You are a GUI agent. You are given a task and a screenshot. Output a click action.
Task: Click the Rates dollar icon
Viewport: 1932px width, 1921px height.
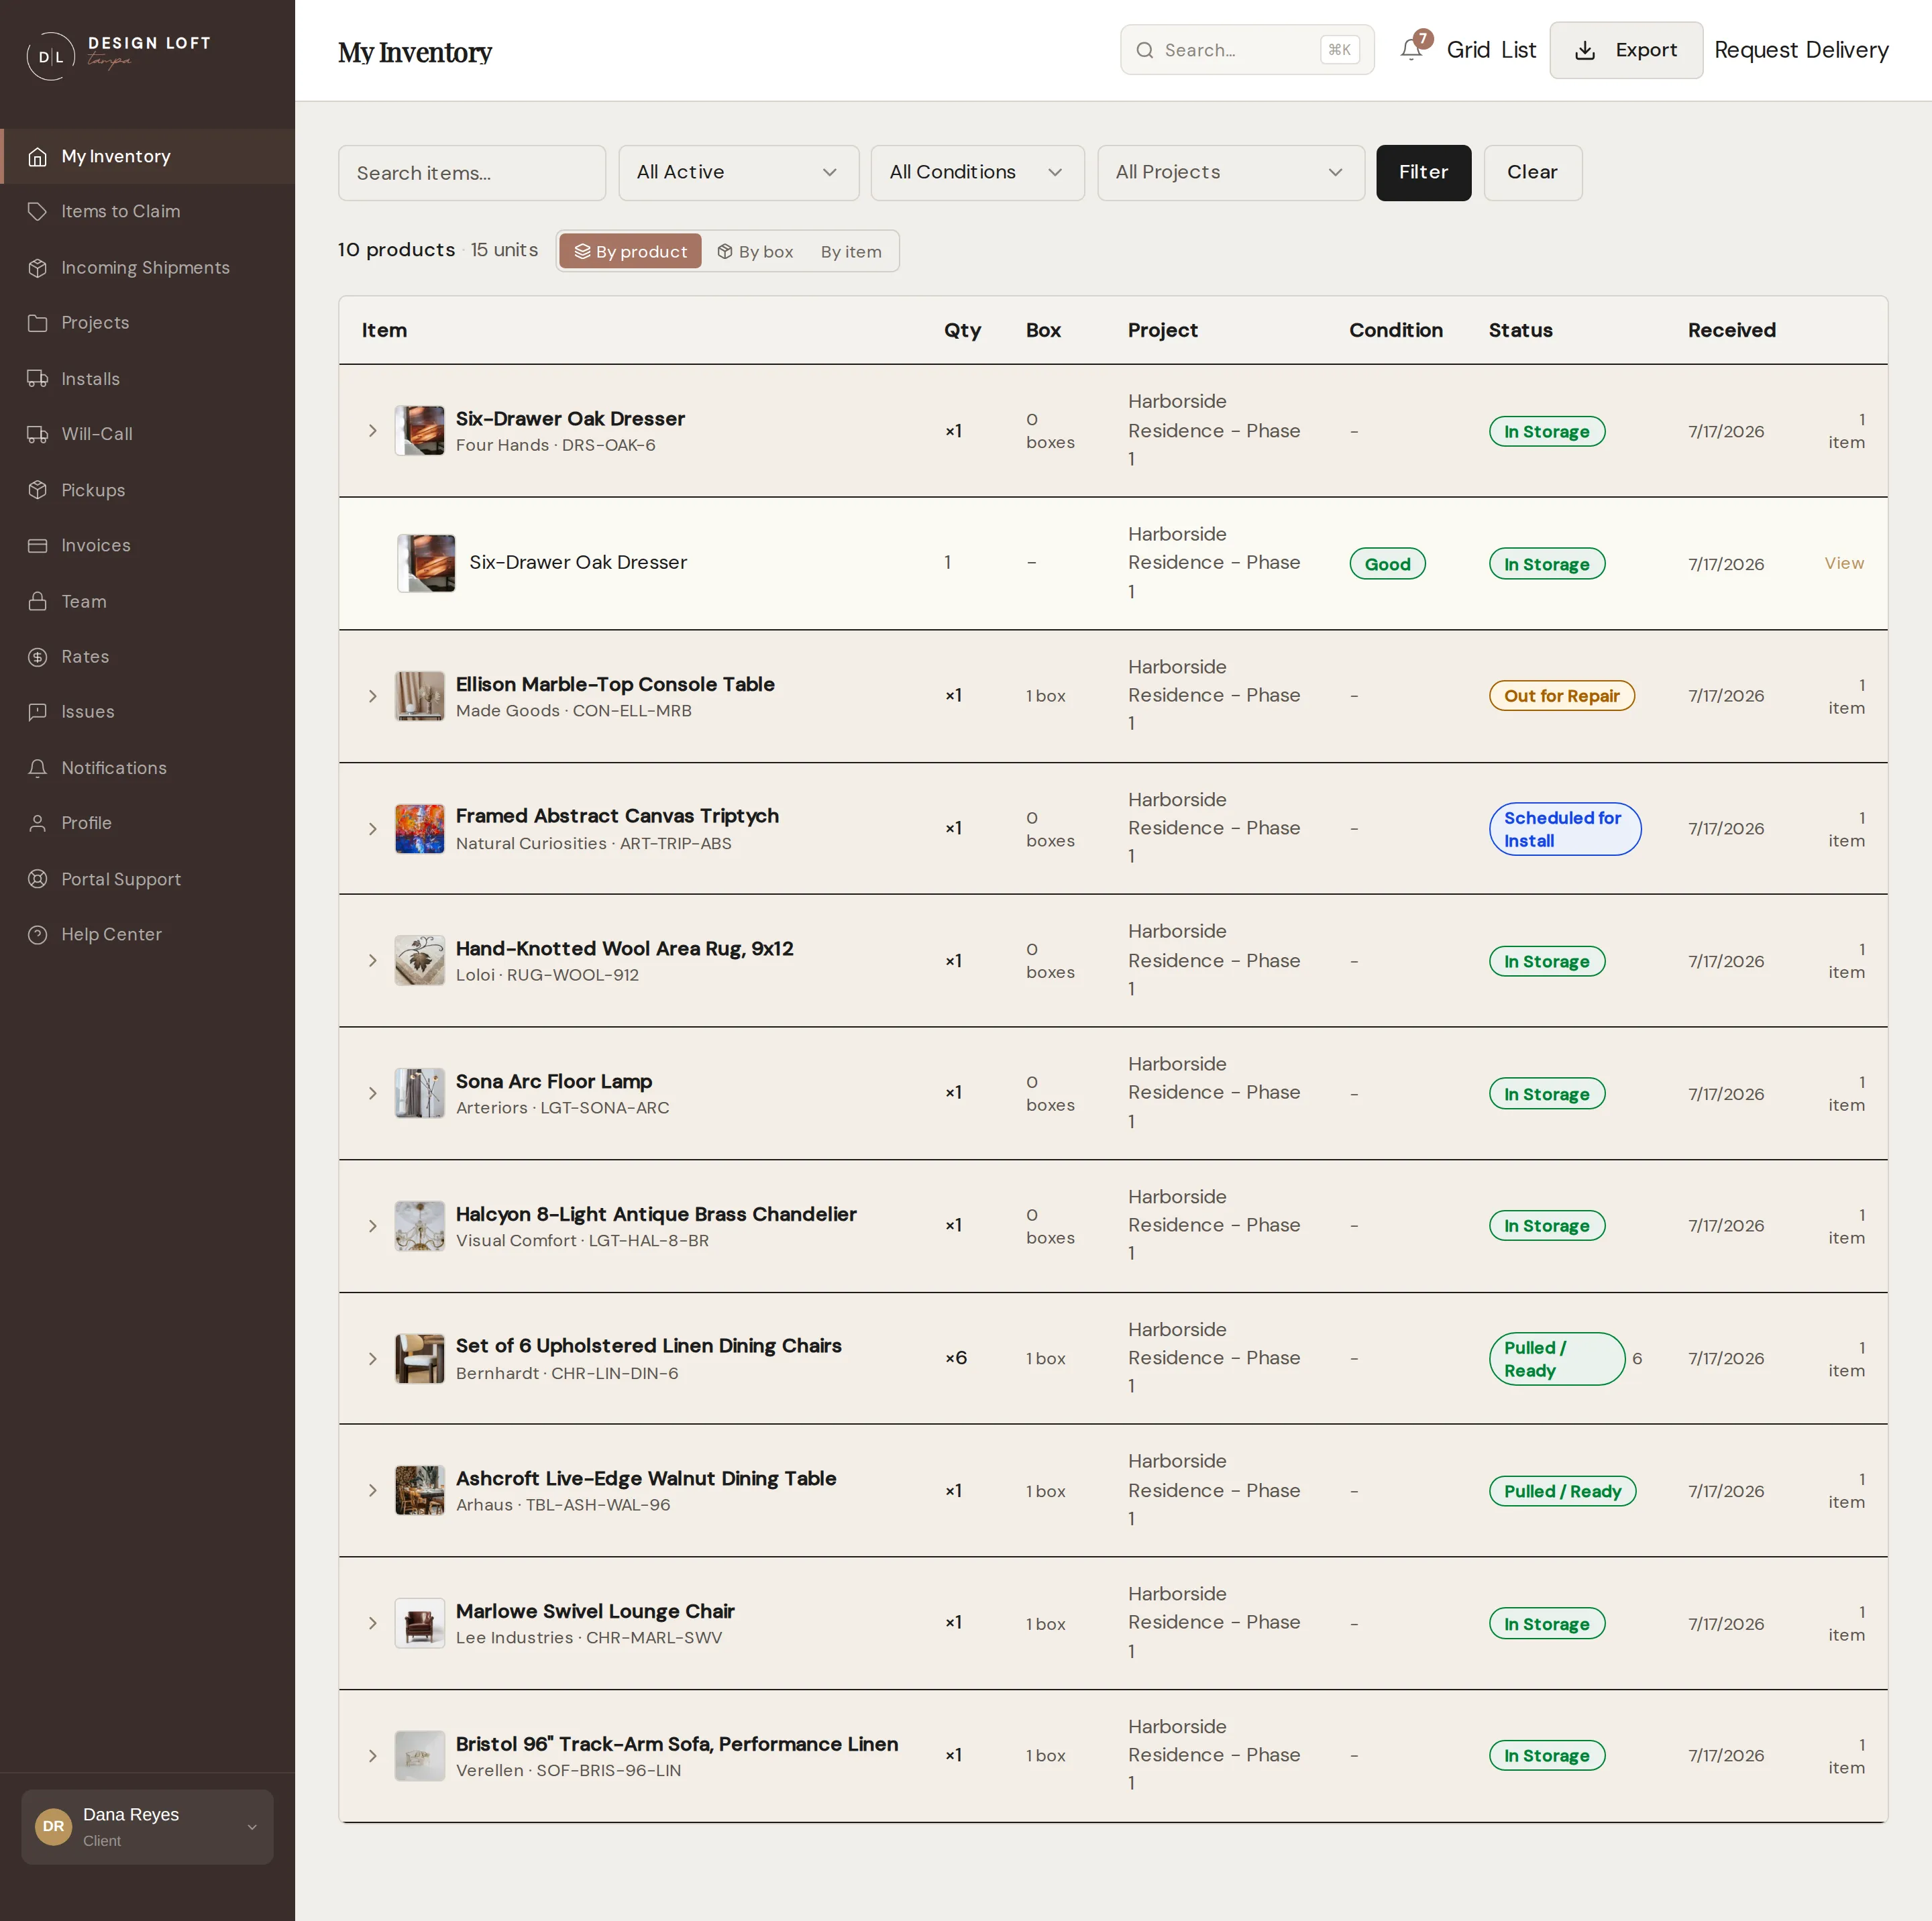coord(38,657)
